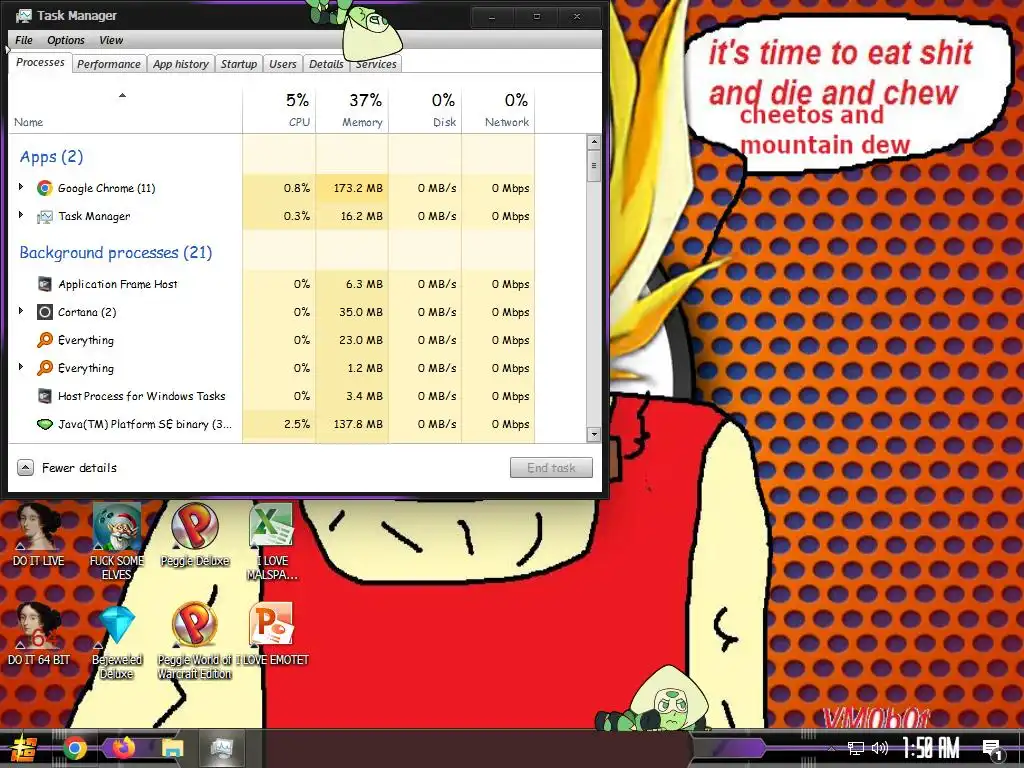Select the 137.8 MB Java memory value

(x=359, y=424)
